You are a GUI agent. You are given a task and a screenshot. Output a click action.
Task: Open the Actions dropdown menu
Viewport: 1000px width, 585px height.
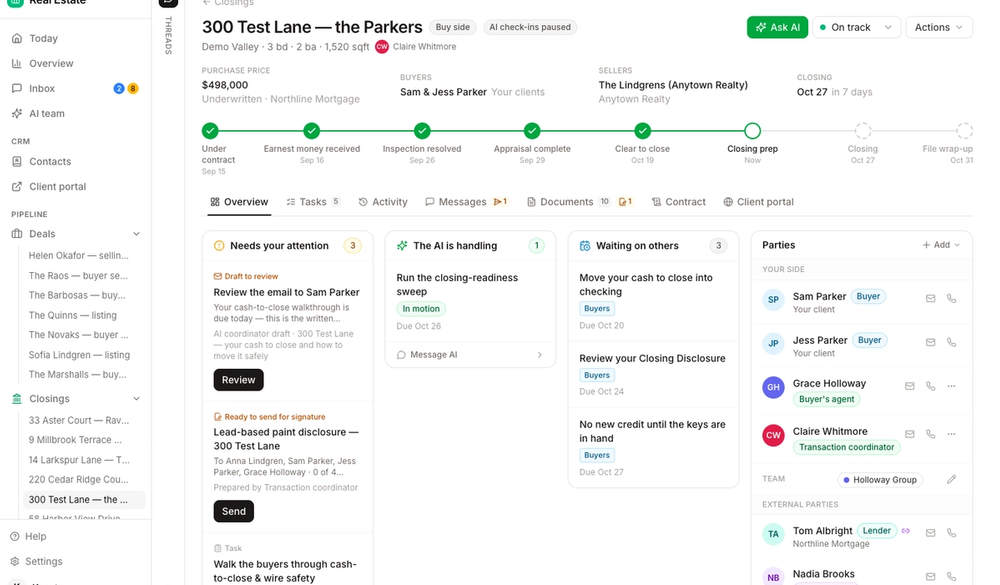click(939, 27)
